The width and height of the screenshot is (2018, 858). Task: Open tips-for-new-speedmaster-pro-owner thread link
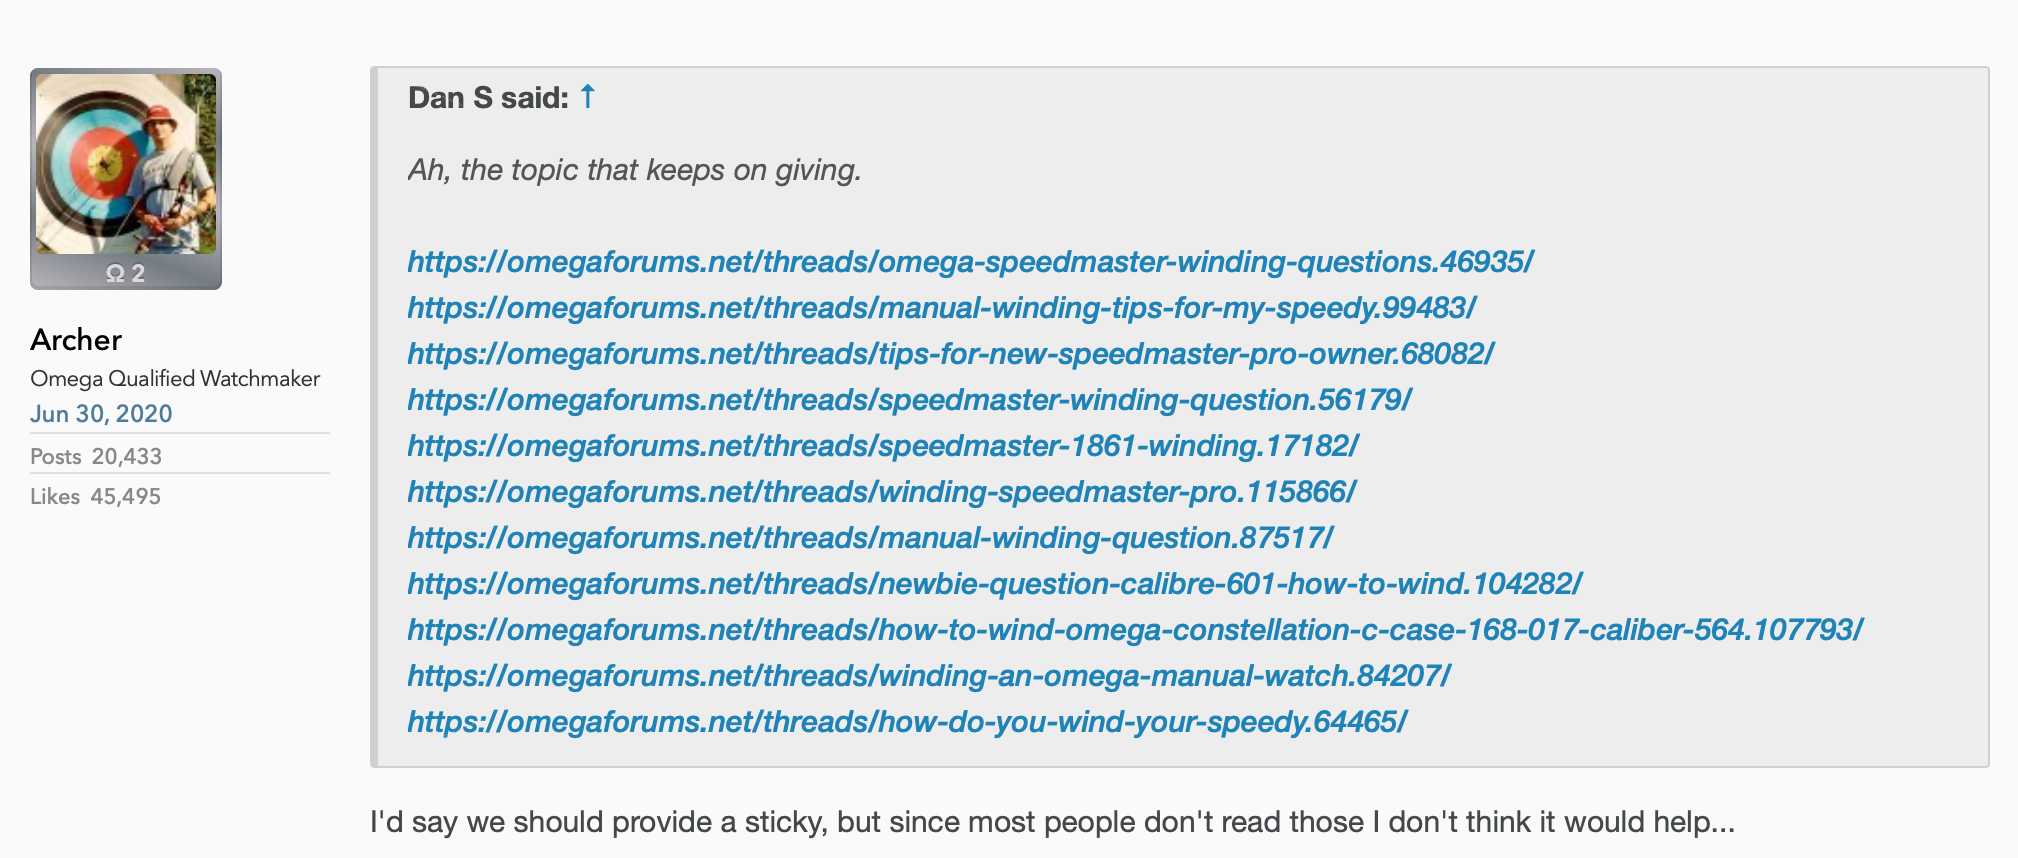tap(950, 354)
